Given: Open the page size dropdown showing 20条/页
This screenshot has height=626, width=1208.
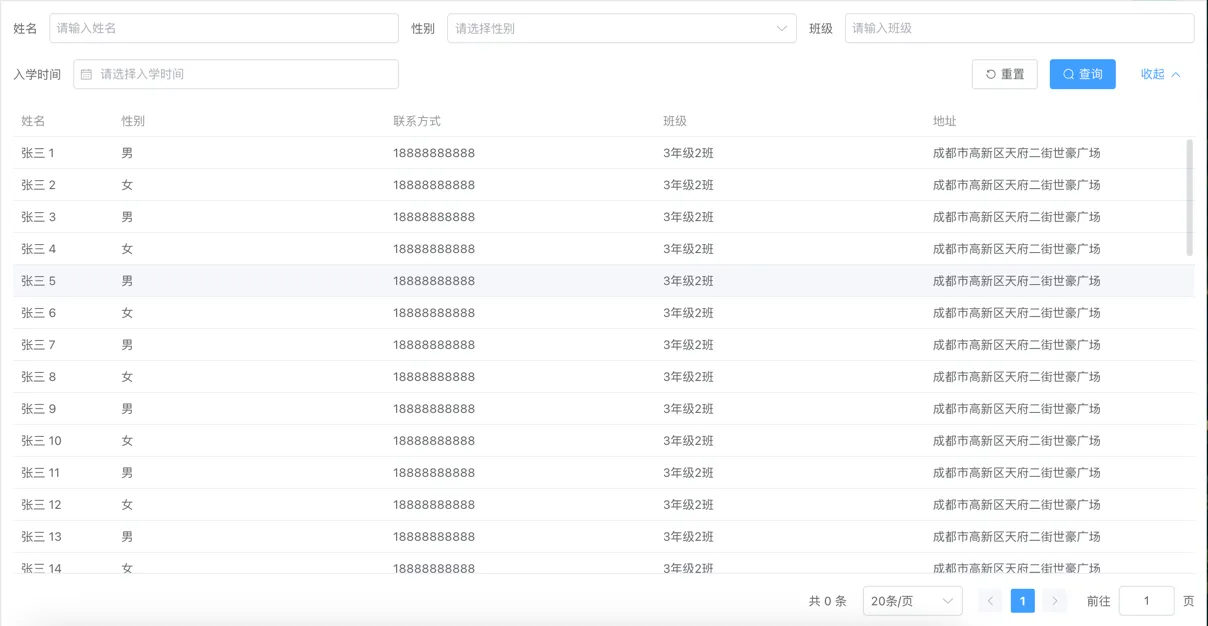Looking at the screenshot, I should pos(910,600).
